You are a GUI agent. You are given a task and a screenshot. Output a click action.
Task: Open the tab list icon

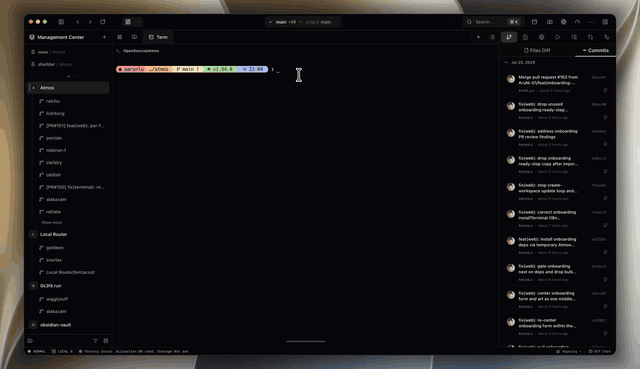[x=492, y=37]
